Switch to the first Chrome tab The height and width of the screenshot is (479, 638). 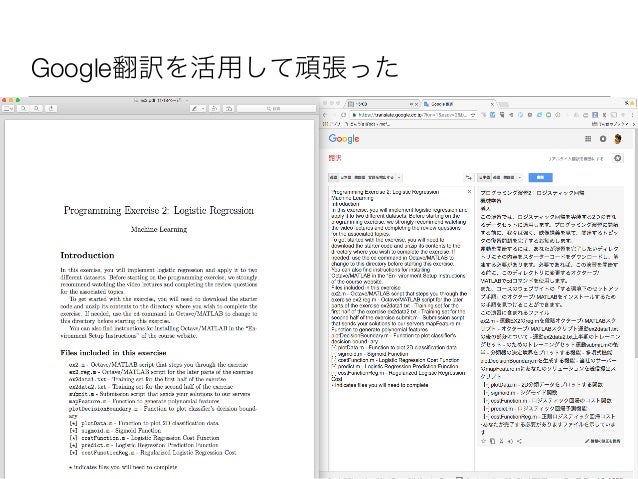click(x=381, y=104)
